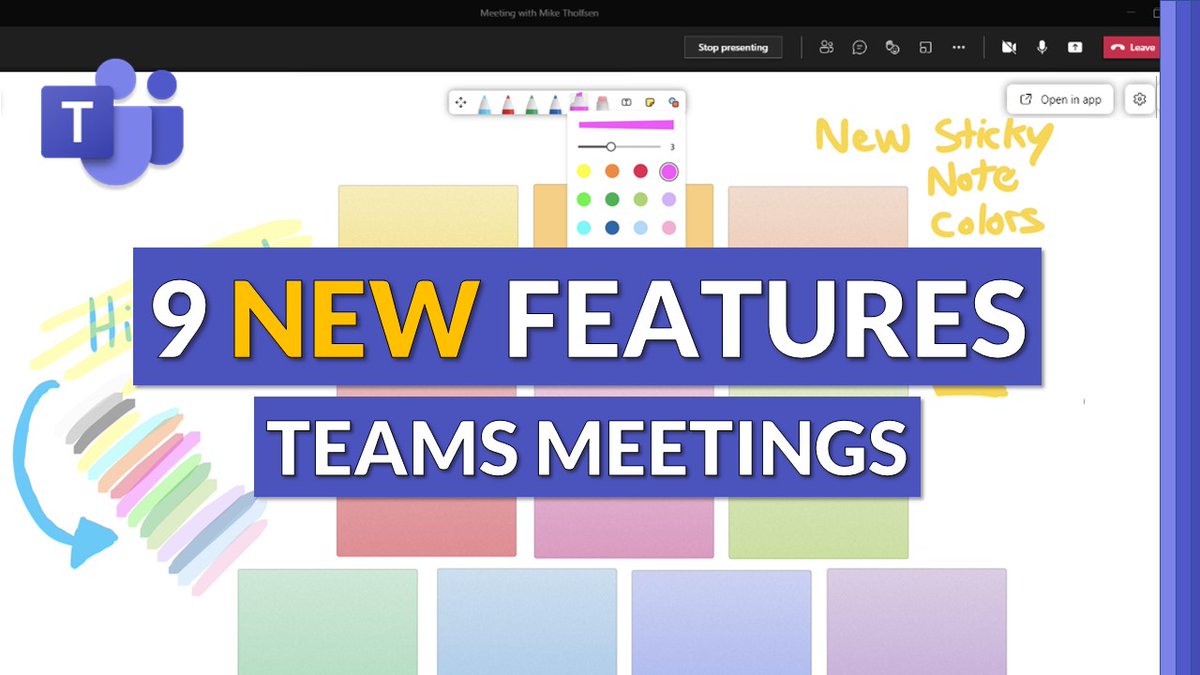This screenshot has height=675, width=1200.
Task: Select the light green sticky note beside pink
Action: [819, 527]
